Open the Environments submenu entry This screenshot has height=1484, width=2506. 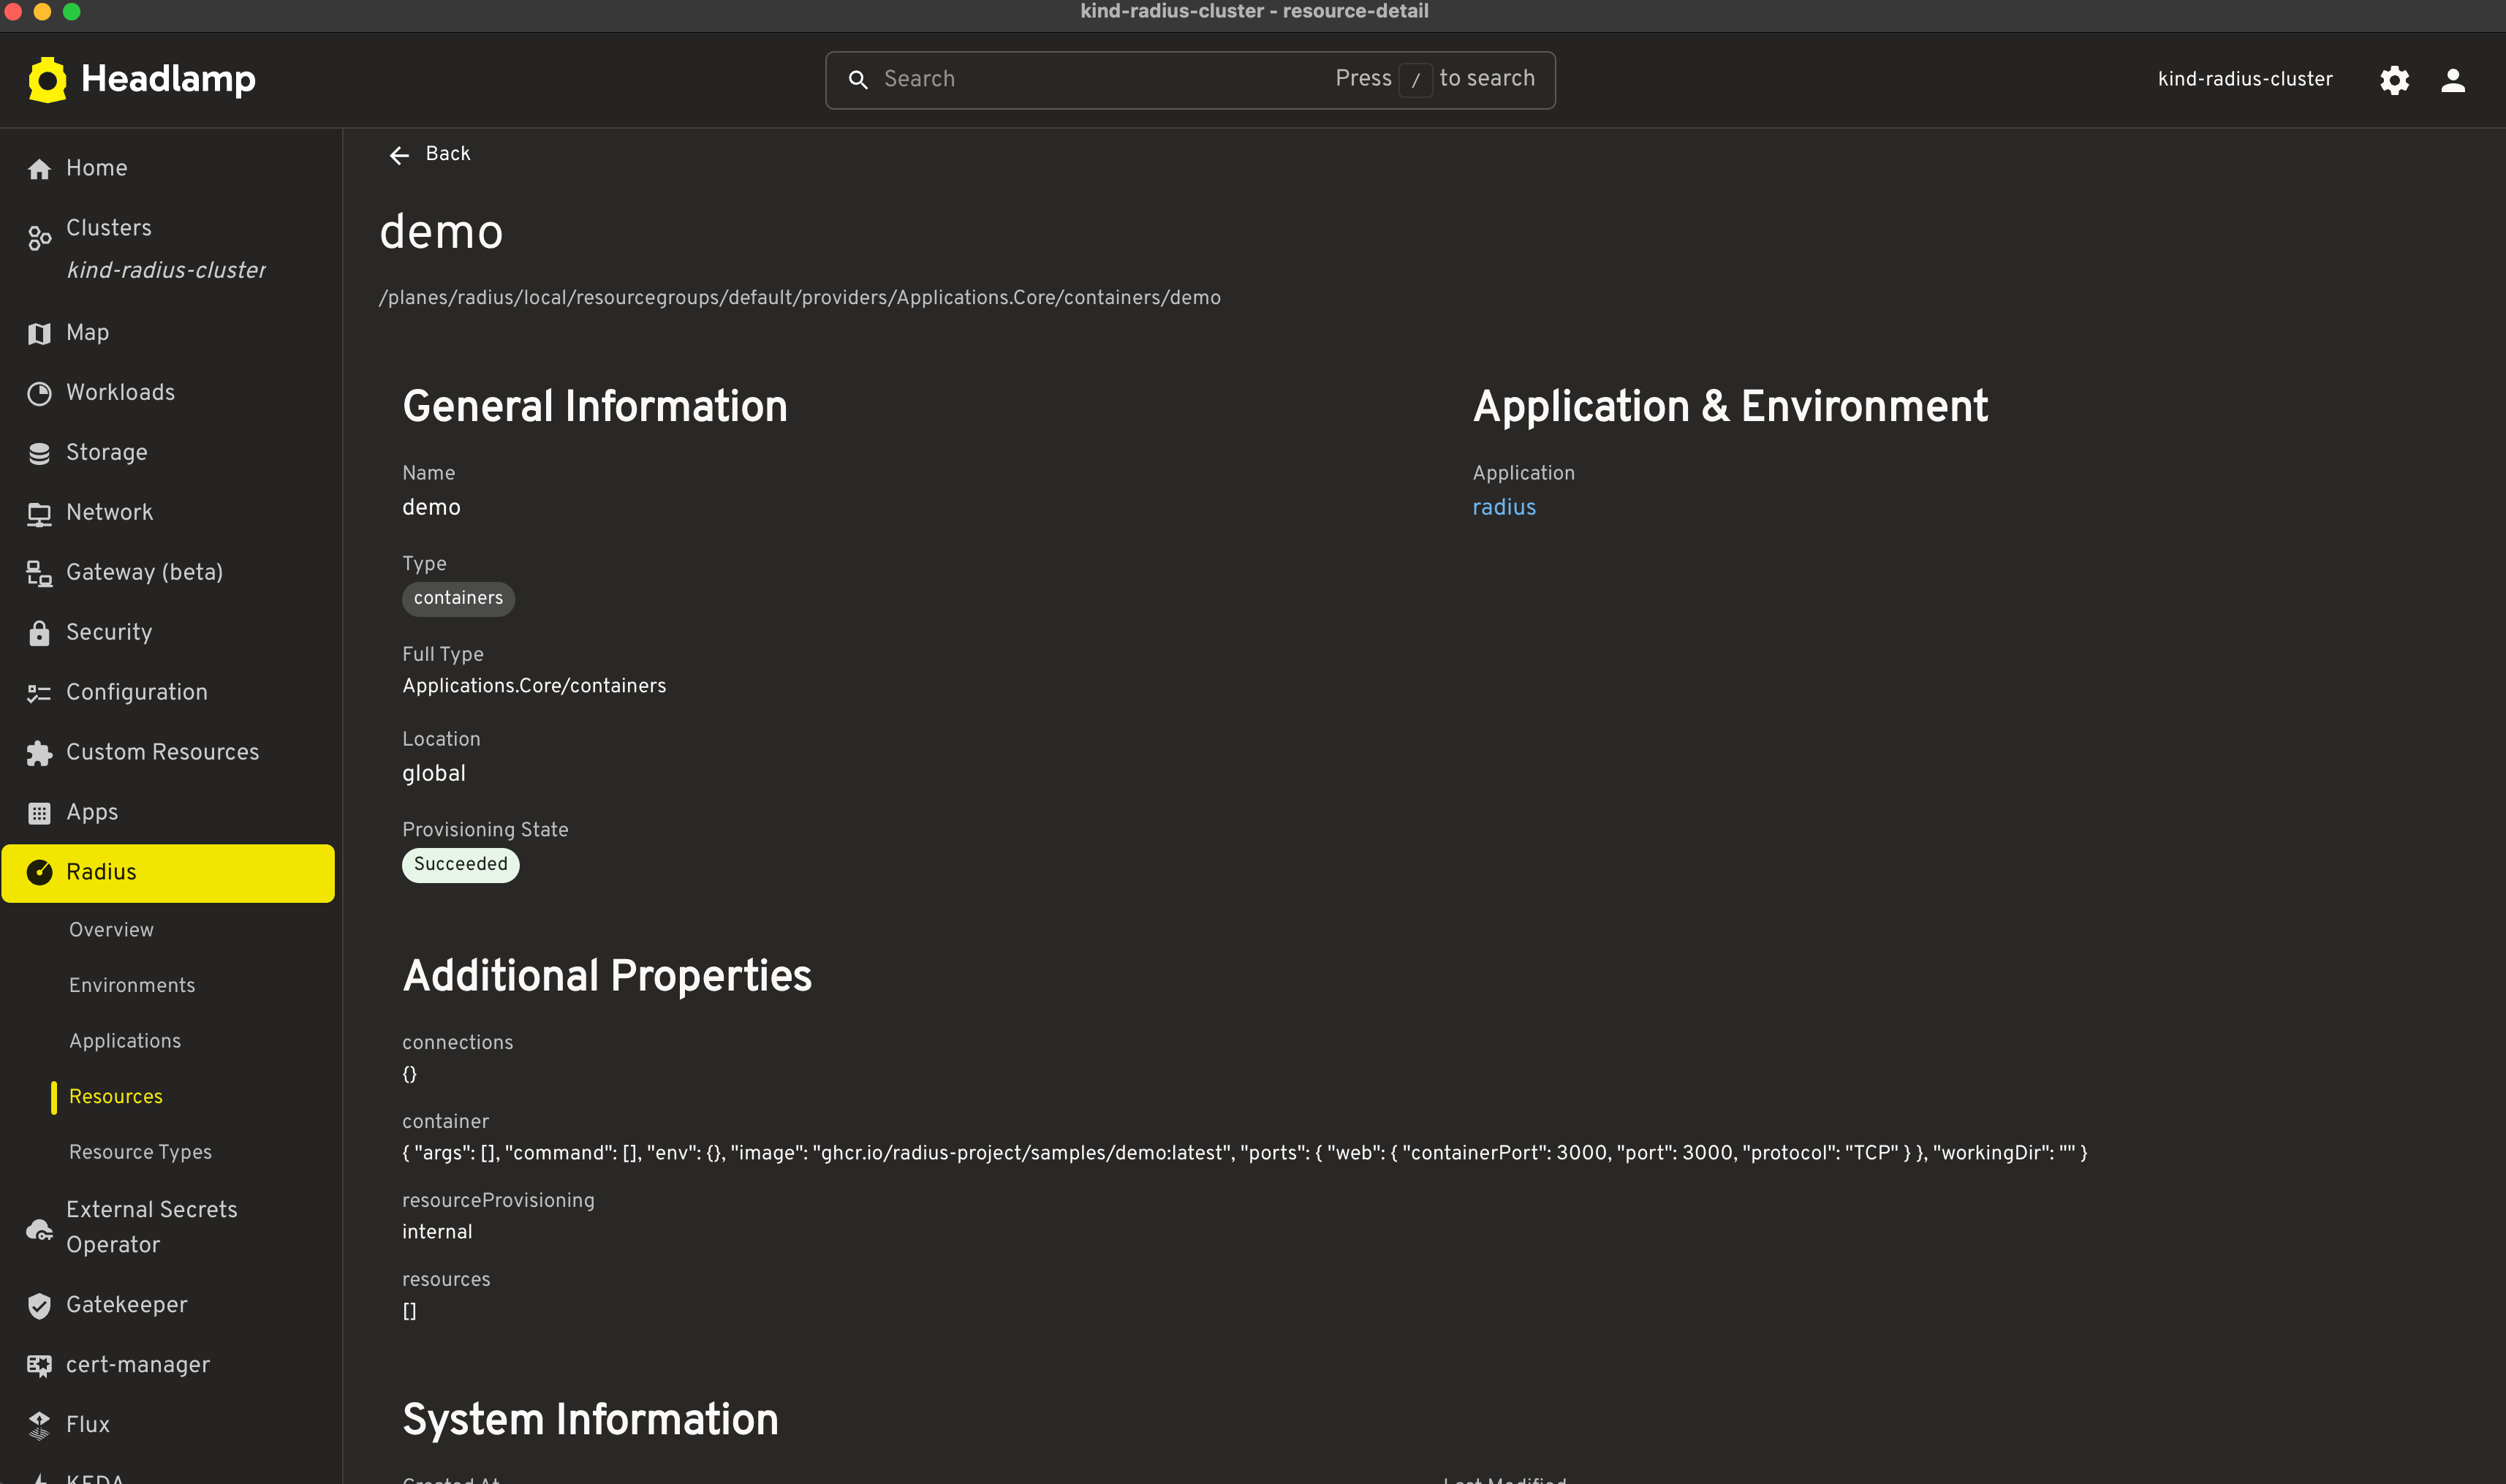pos(132,985)
